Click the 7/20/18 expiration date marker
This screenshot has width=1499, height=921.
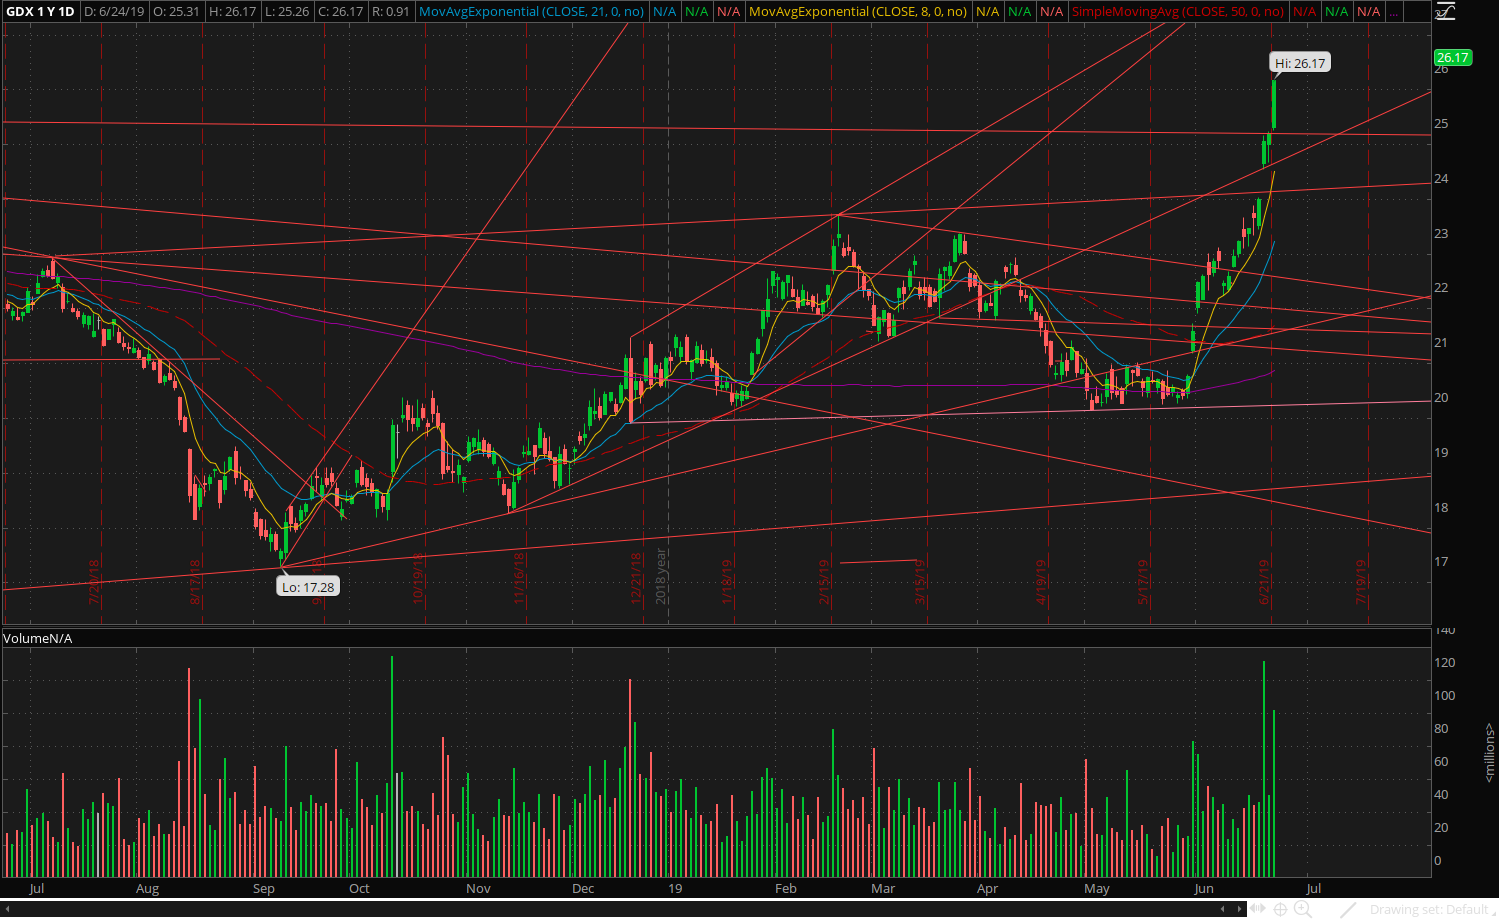95,582
